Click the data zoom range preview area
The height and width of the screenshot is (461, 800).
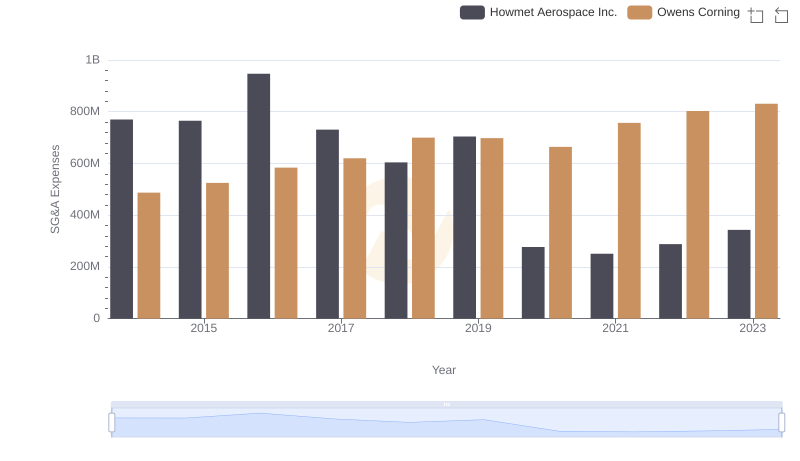[x=446, y=423]
